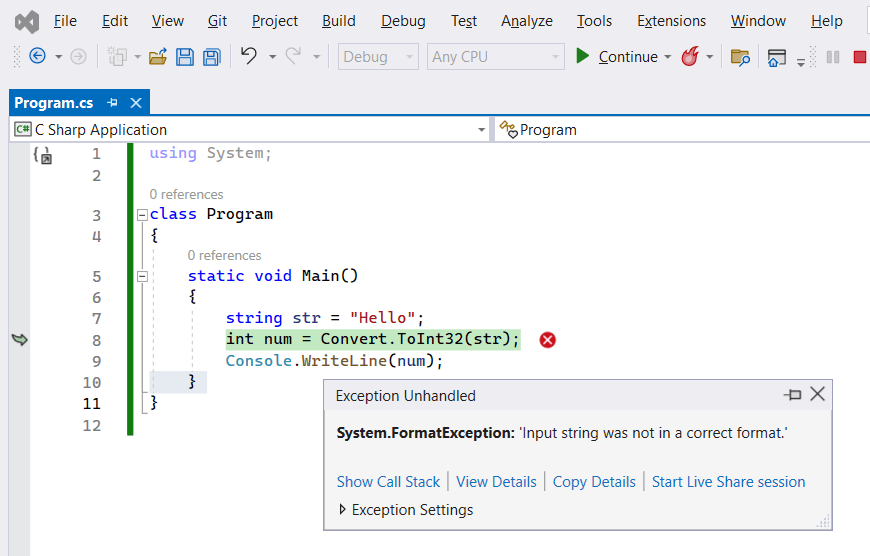Open the Edit menu
Image resolution: width=870 pixels, height=556 pixels.
click(x=115, y=21)
